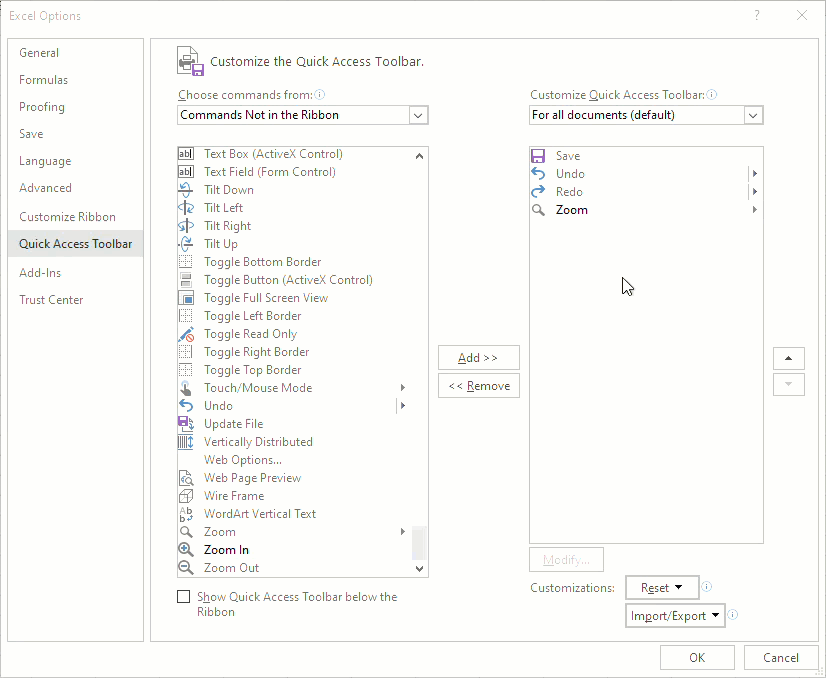Screen dimensions: 826x678
Task: Expand the Redo arrow in the toolbar list
Action: tap(755, 192)
